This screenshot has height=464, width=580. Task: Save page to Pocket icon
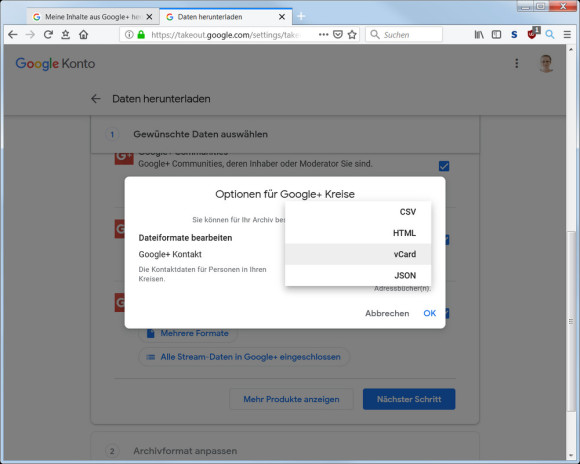click(338, 35)
